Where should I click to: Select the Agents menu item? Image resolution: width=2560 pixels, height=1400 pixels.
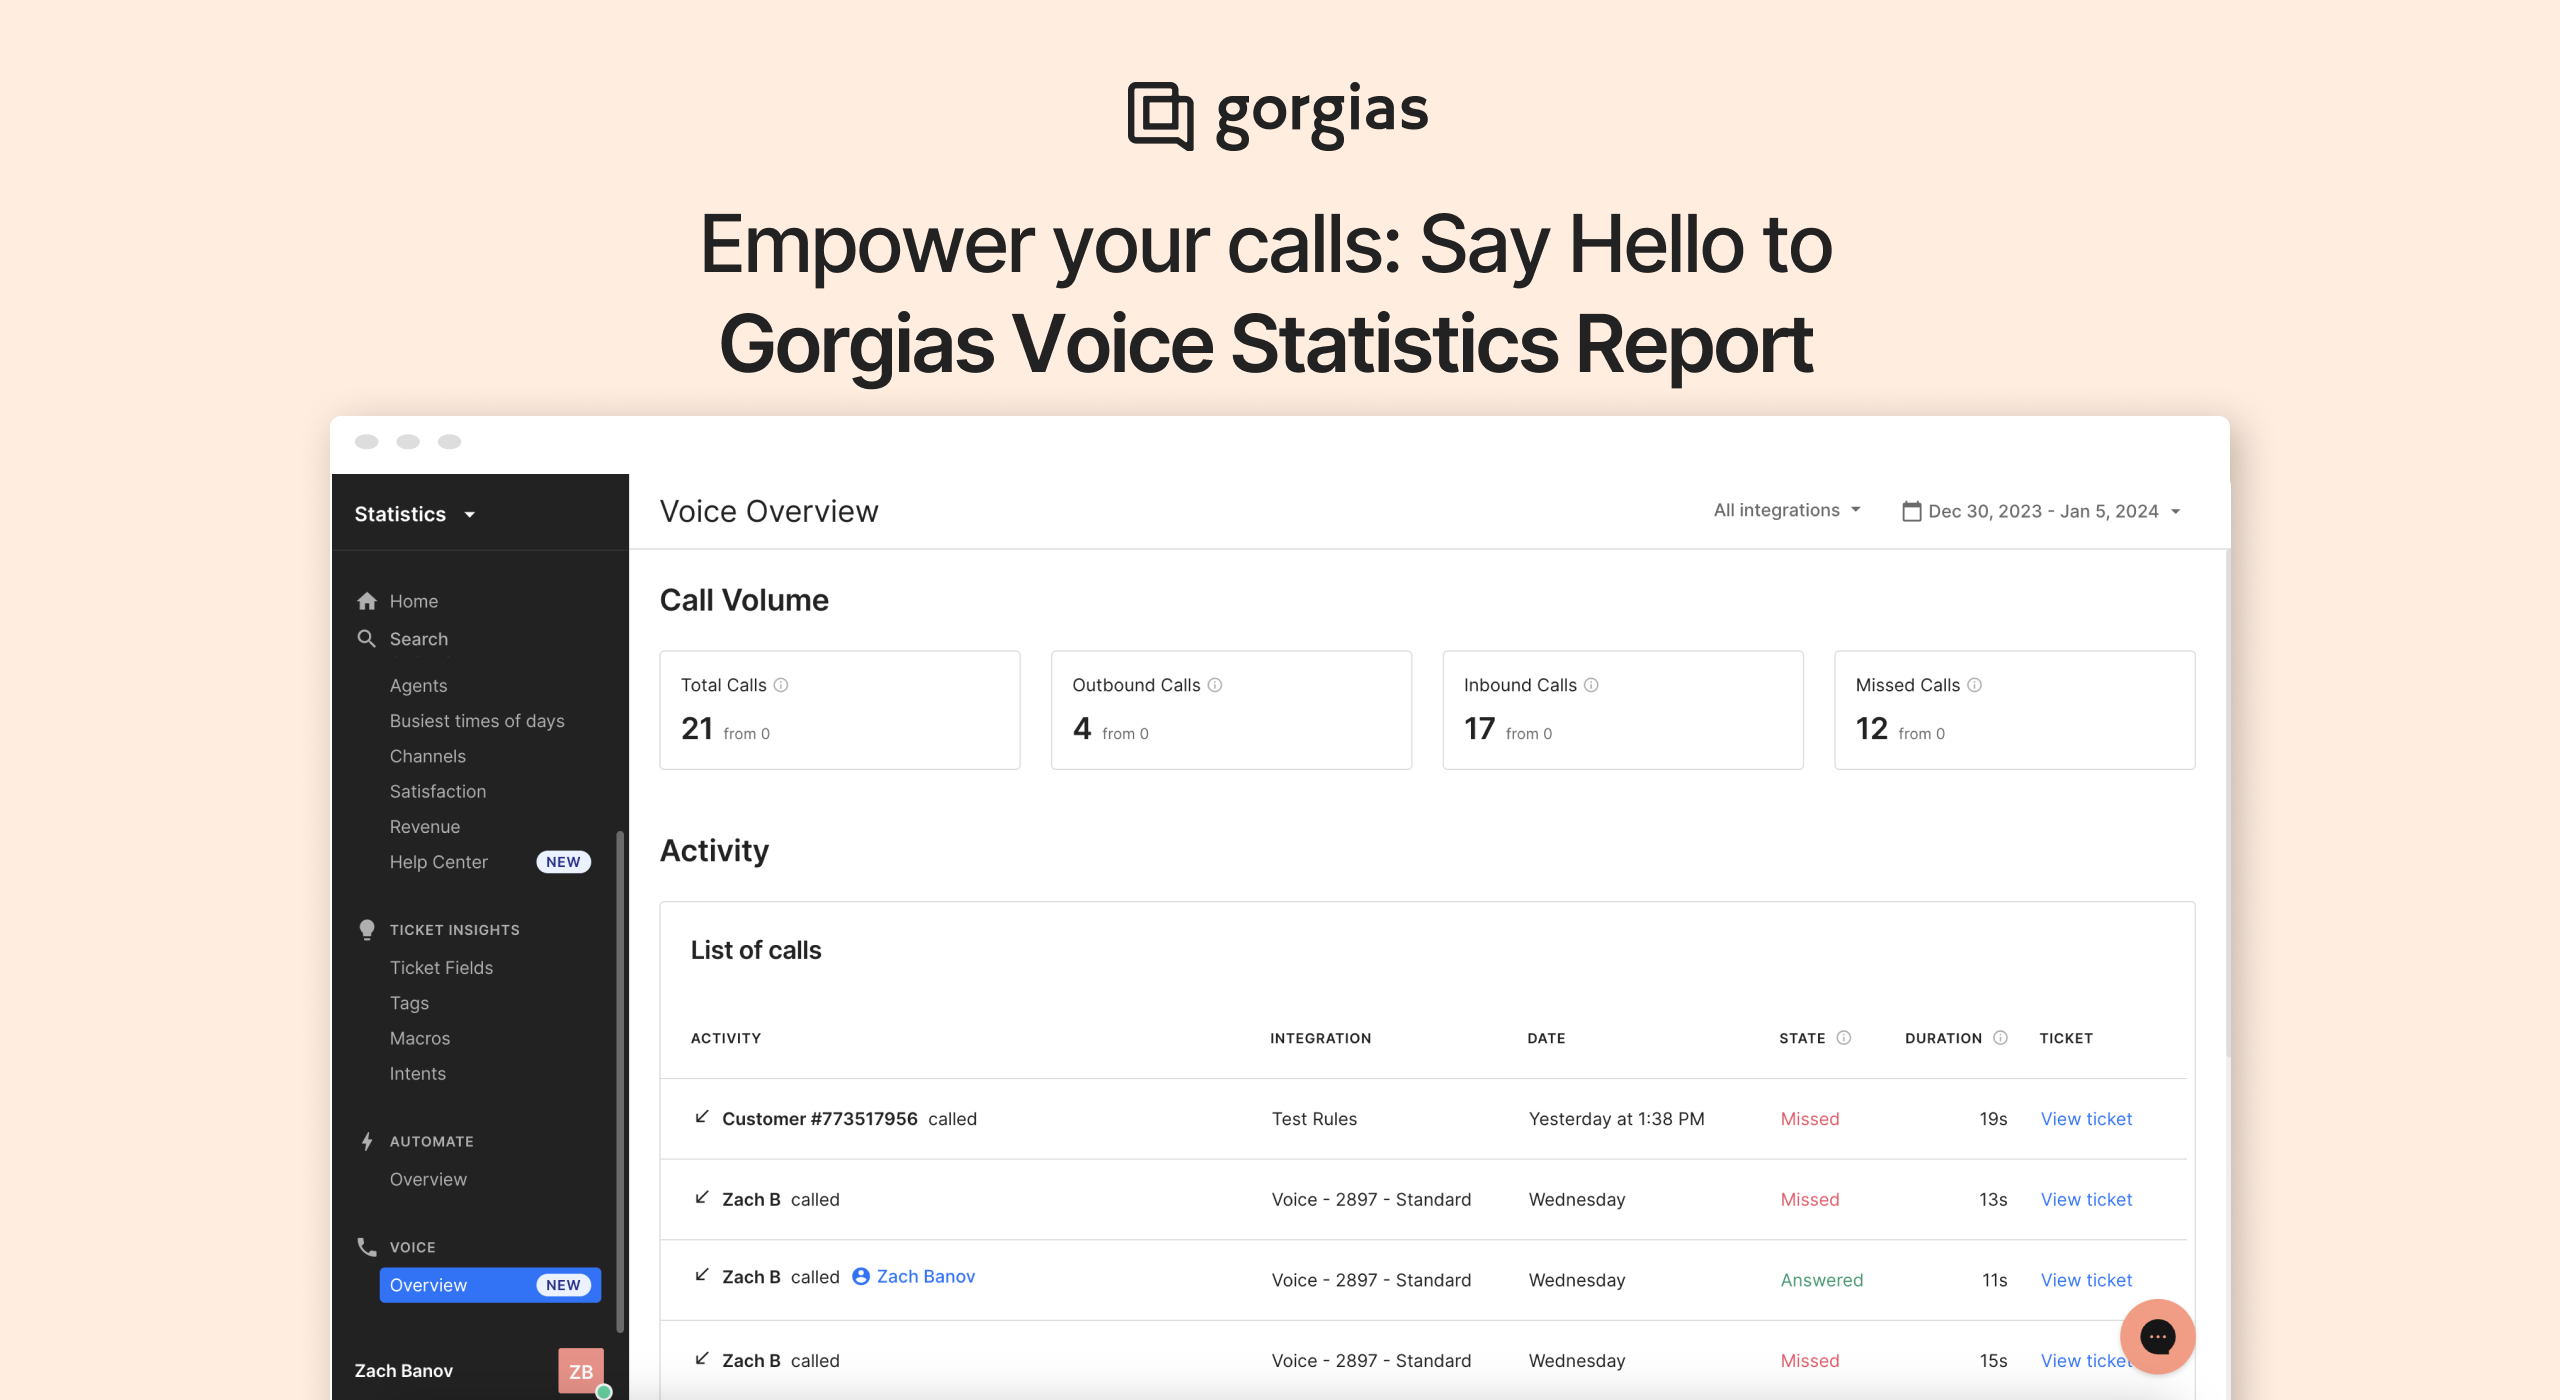(417, 684)
